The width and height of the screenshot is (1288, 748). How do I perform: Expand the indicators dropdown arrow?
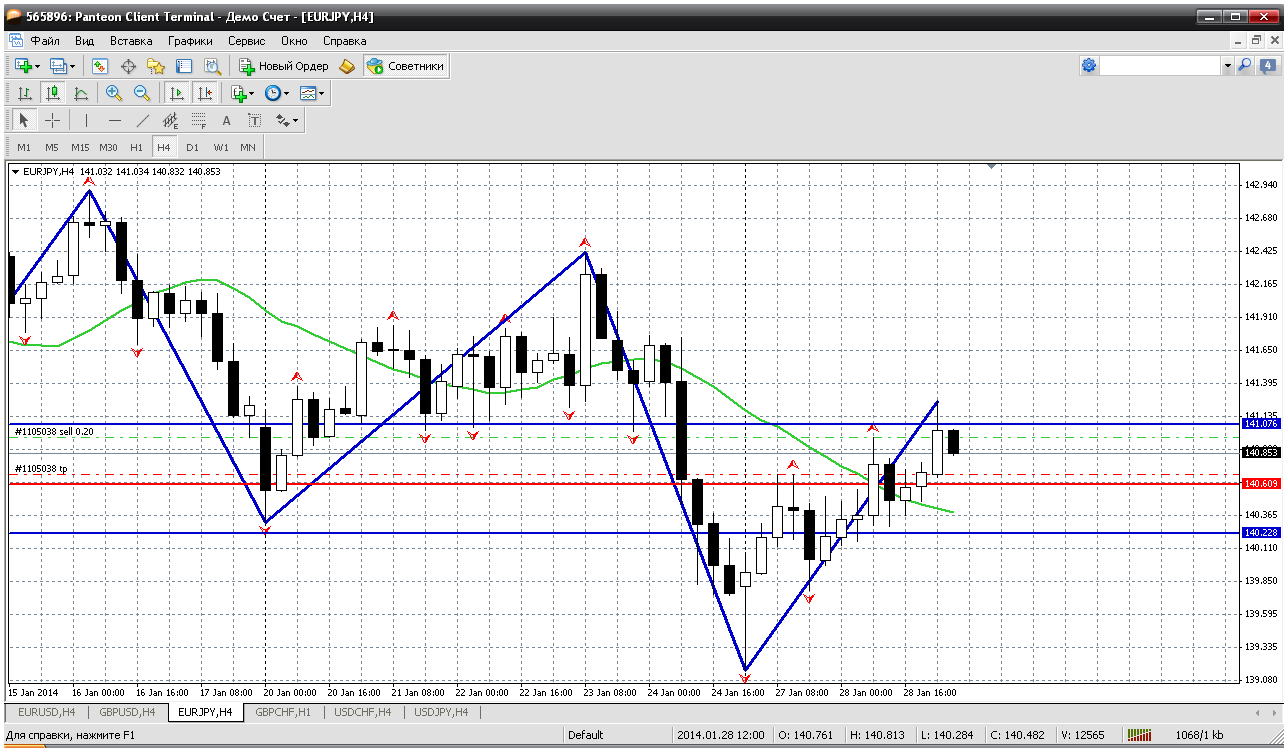[x=251, y=93]
